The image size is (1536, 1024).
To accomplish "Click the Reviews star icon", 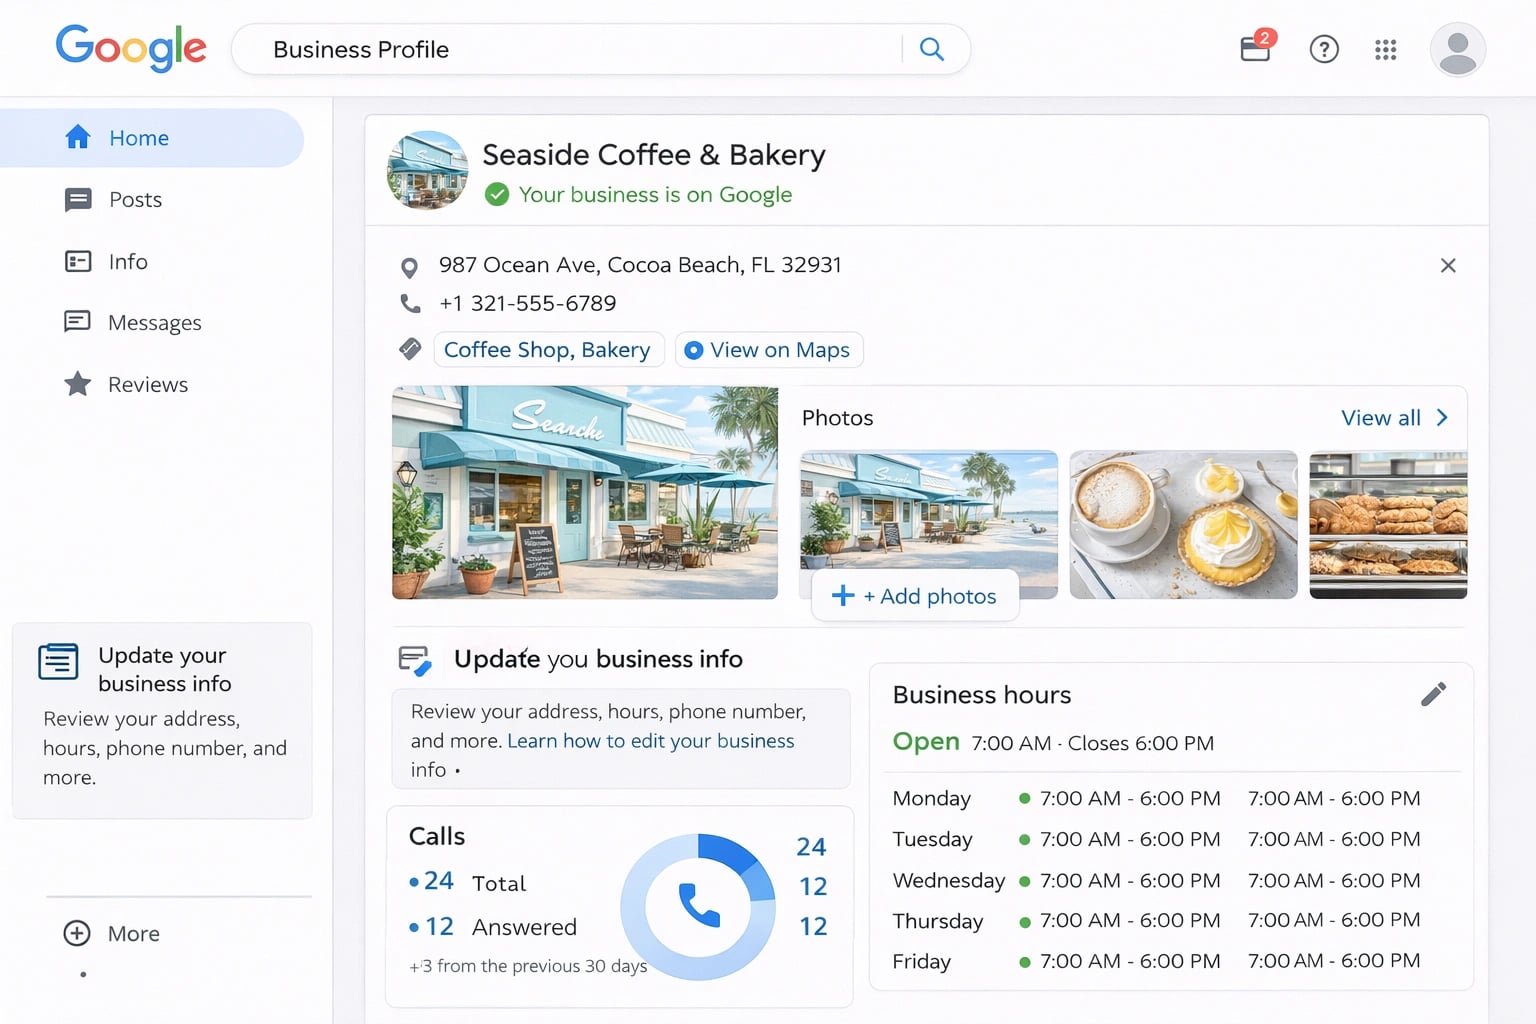I will coord(78,384).
